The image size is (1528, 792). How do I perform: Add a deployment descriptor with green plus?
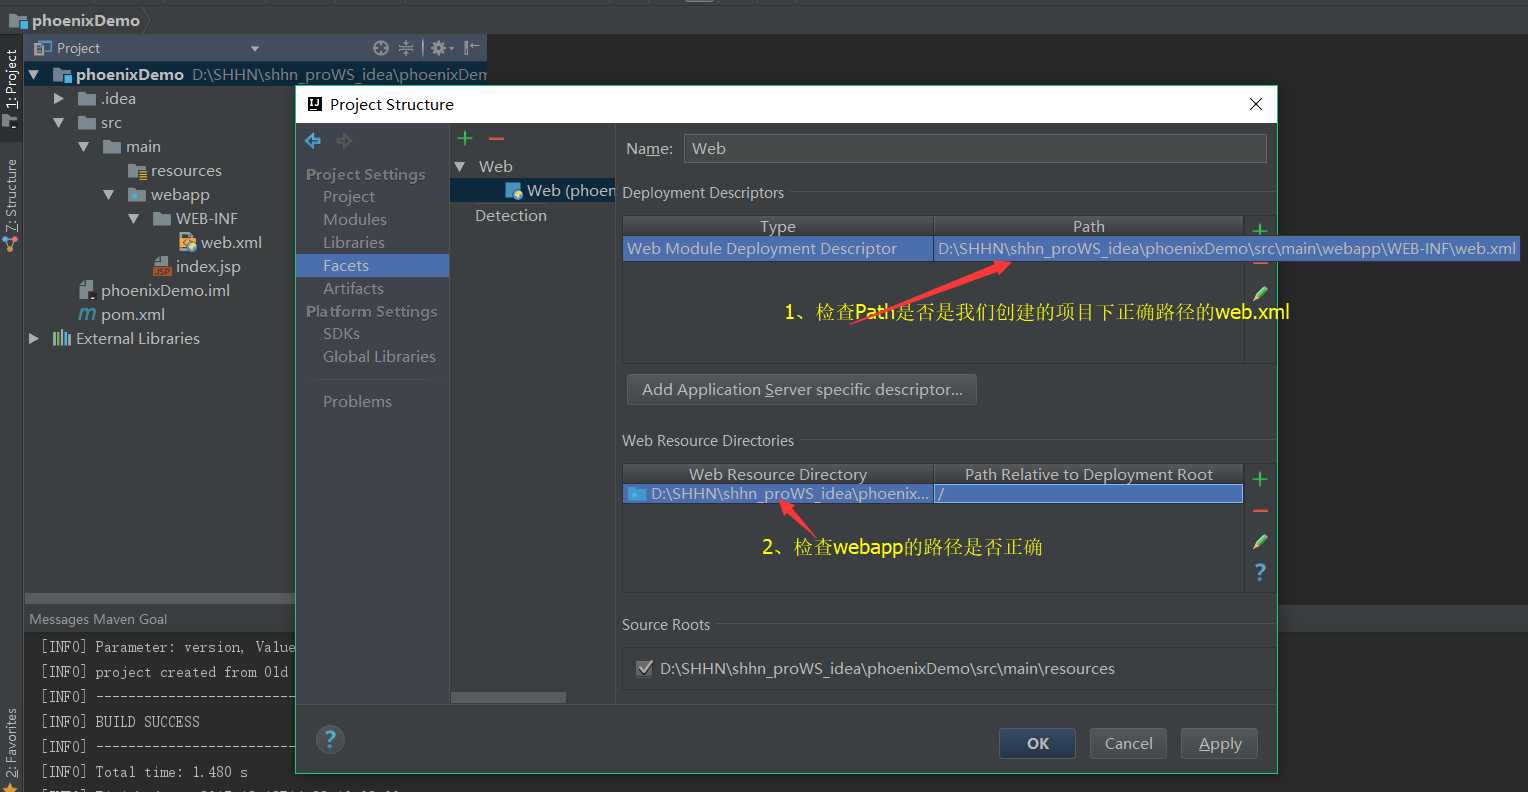[1260, 231]
